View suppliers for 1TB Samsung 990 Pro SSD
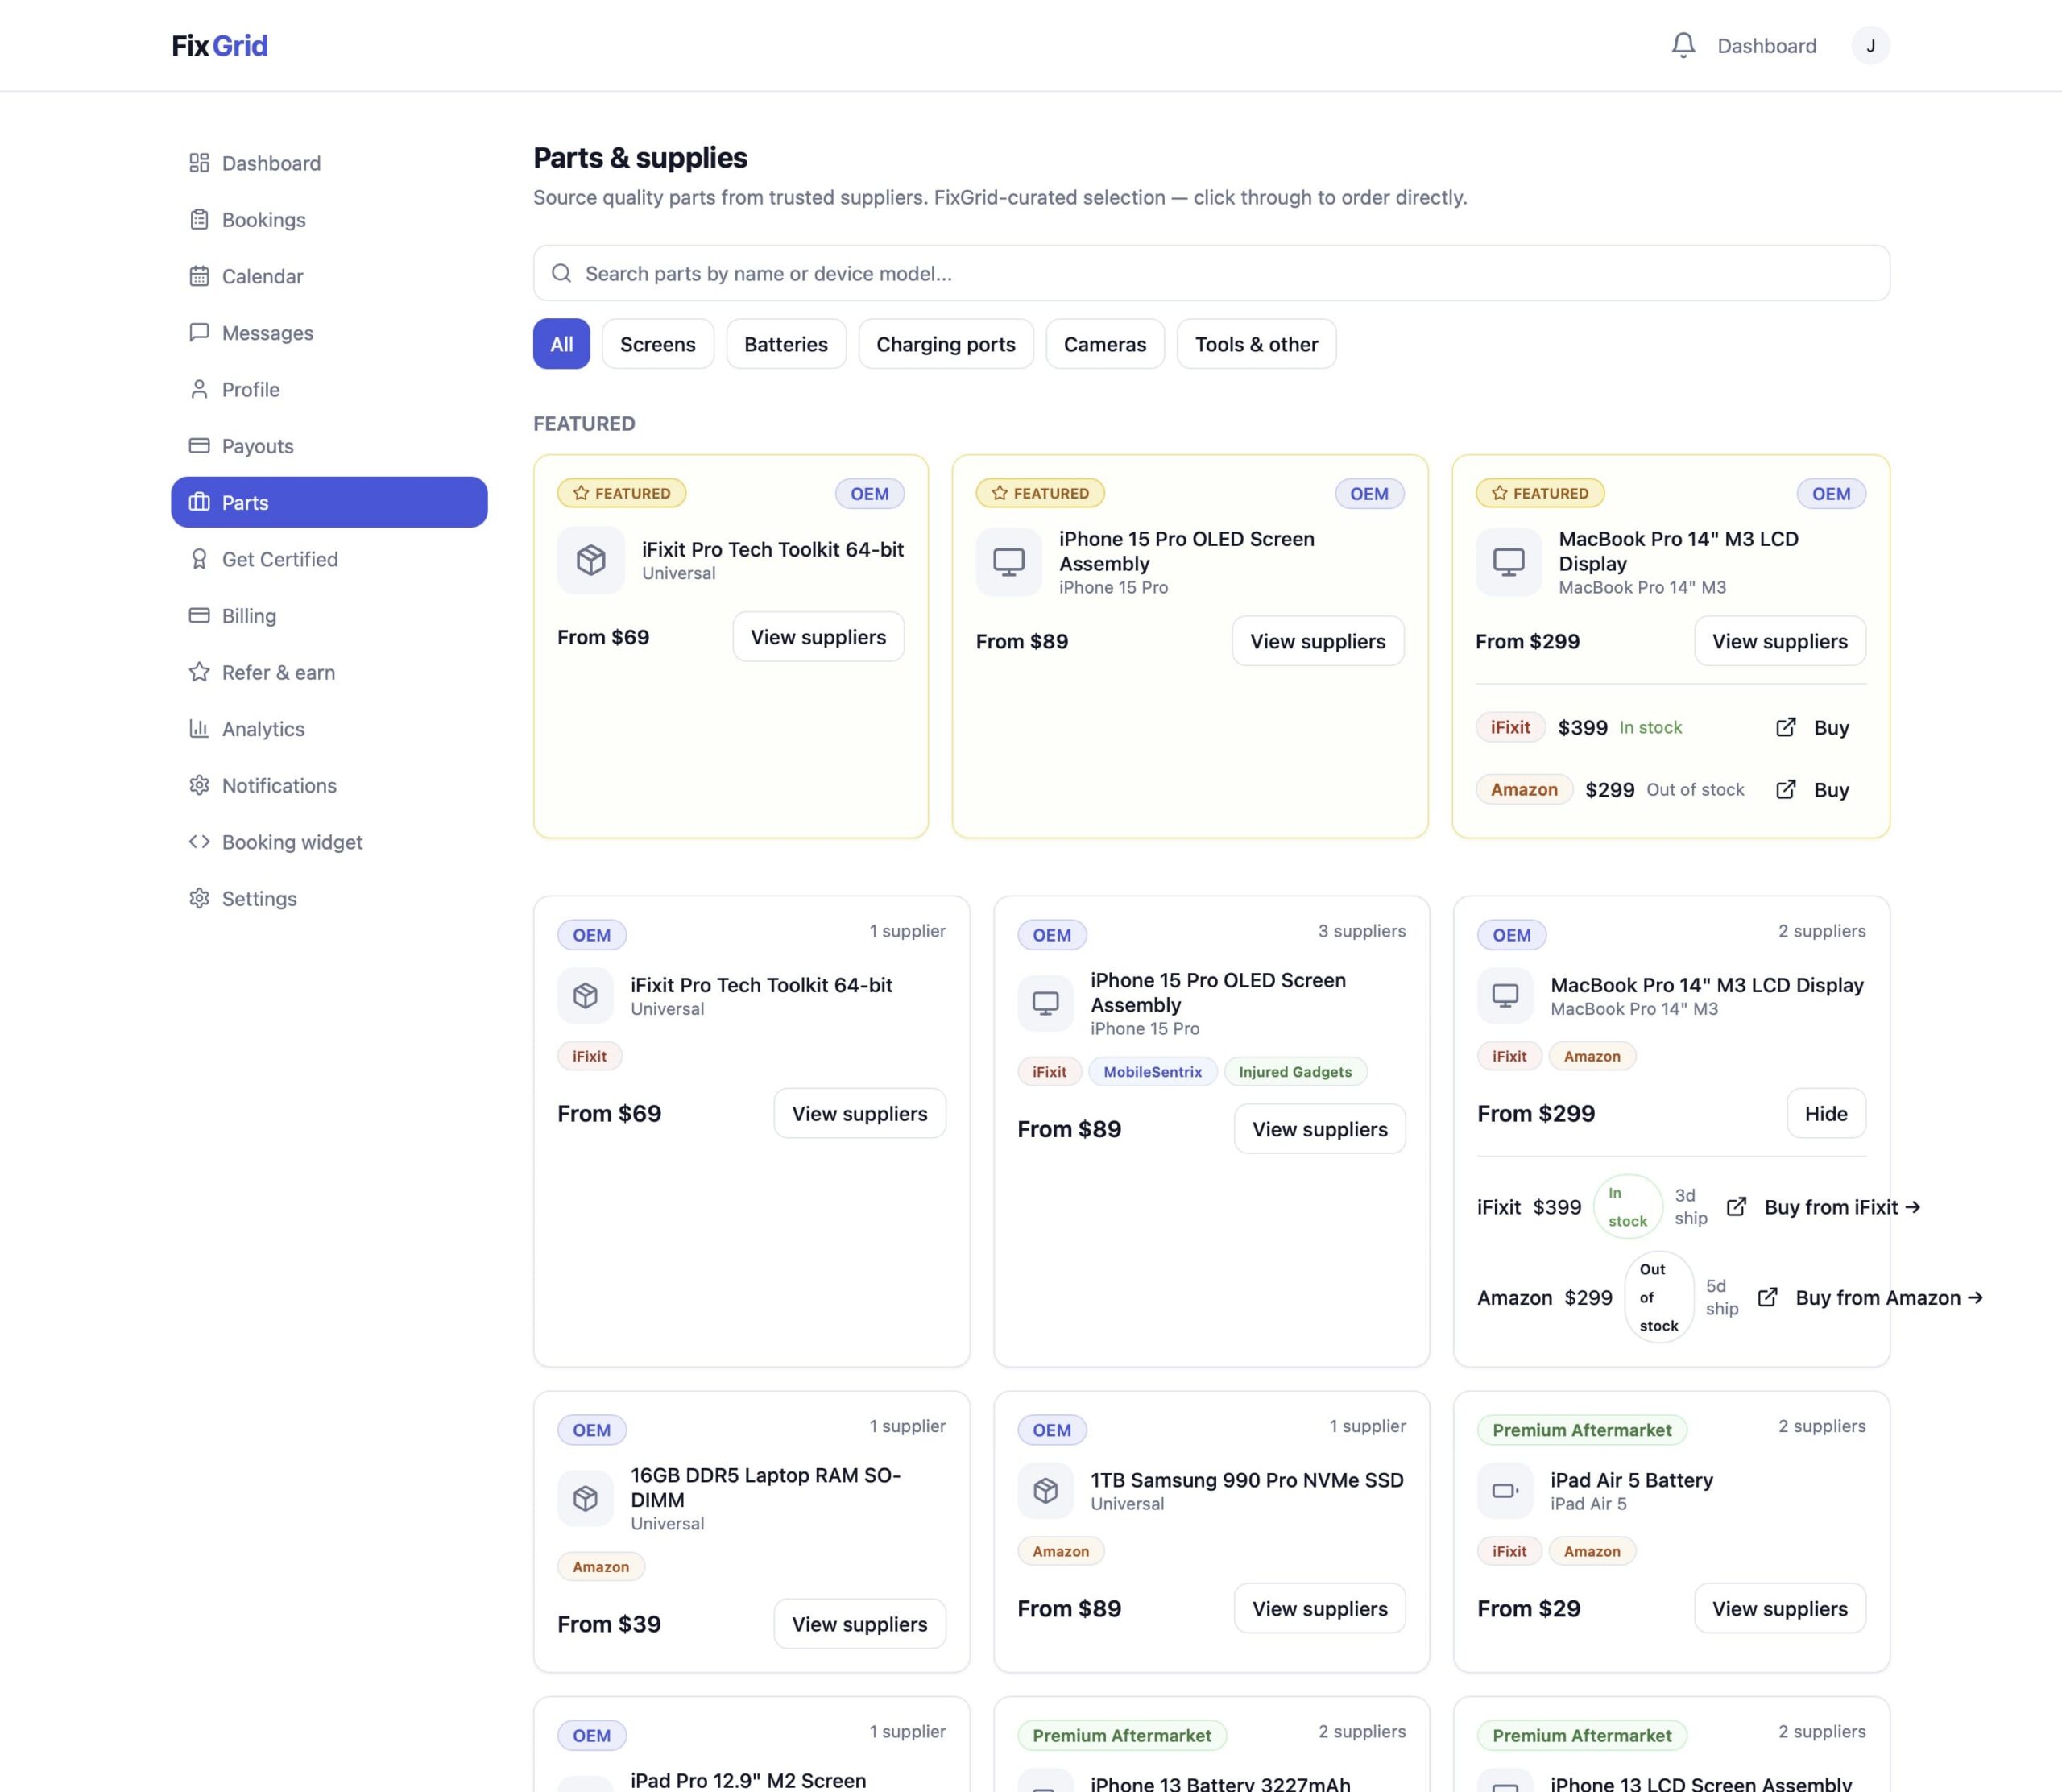The width and height of the screenshot is (2062, 1792). tap(1320, 1608)
